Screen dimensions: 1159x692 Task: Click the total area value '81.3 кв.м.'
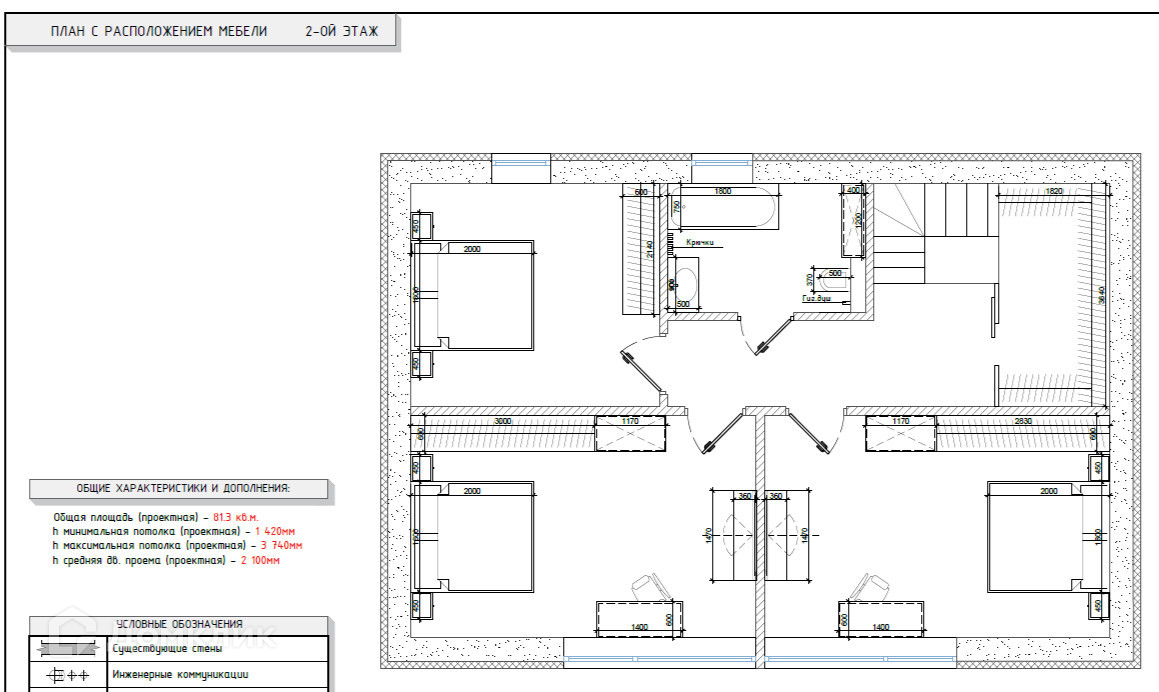236,518
